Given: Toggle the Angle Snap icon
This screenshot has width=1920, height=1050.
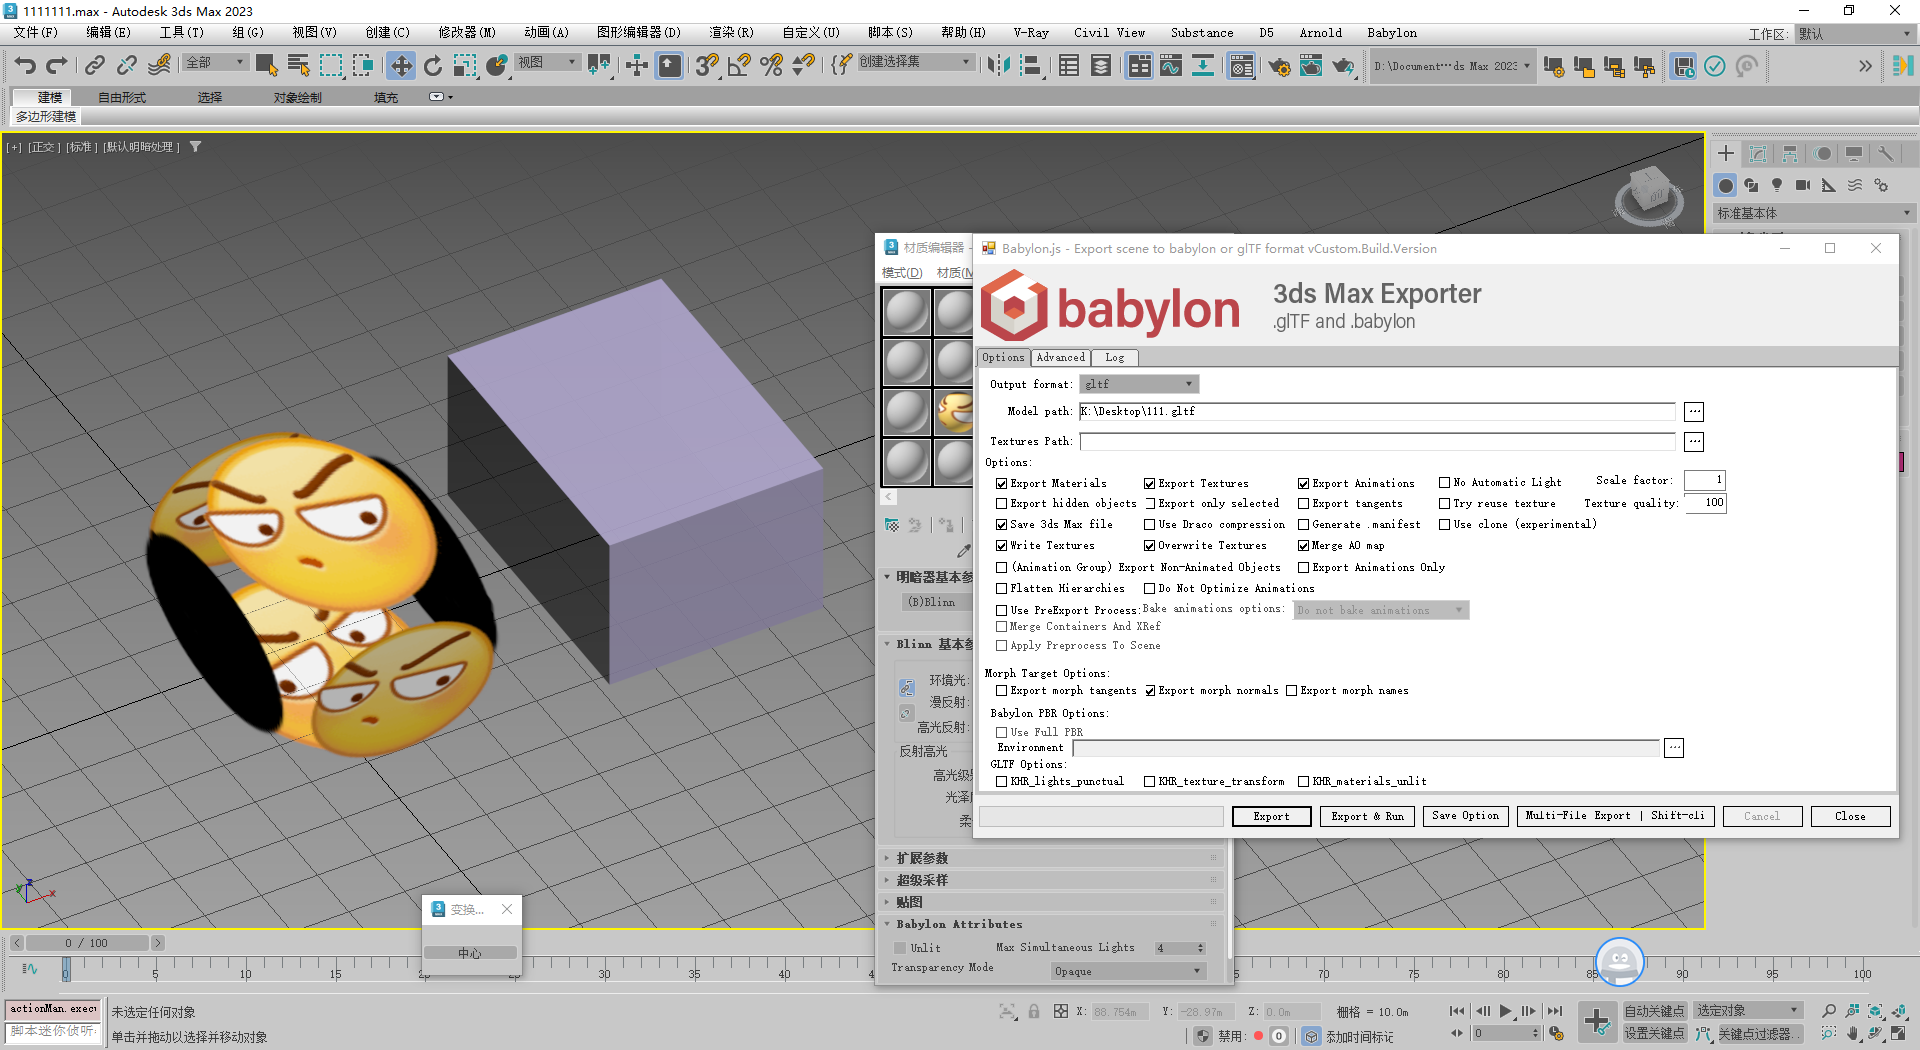Looking at the screenshot, I should tap(739, 66).
